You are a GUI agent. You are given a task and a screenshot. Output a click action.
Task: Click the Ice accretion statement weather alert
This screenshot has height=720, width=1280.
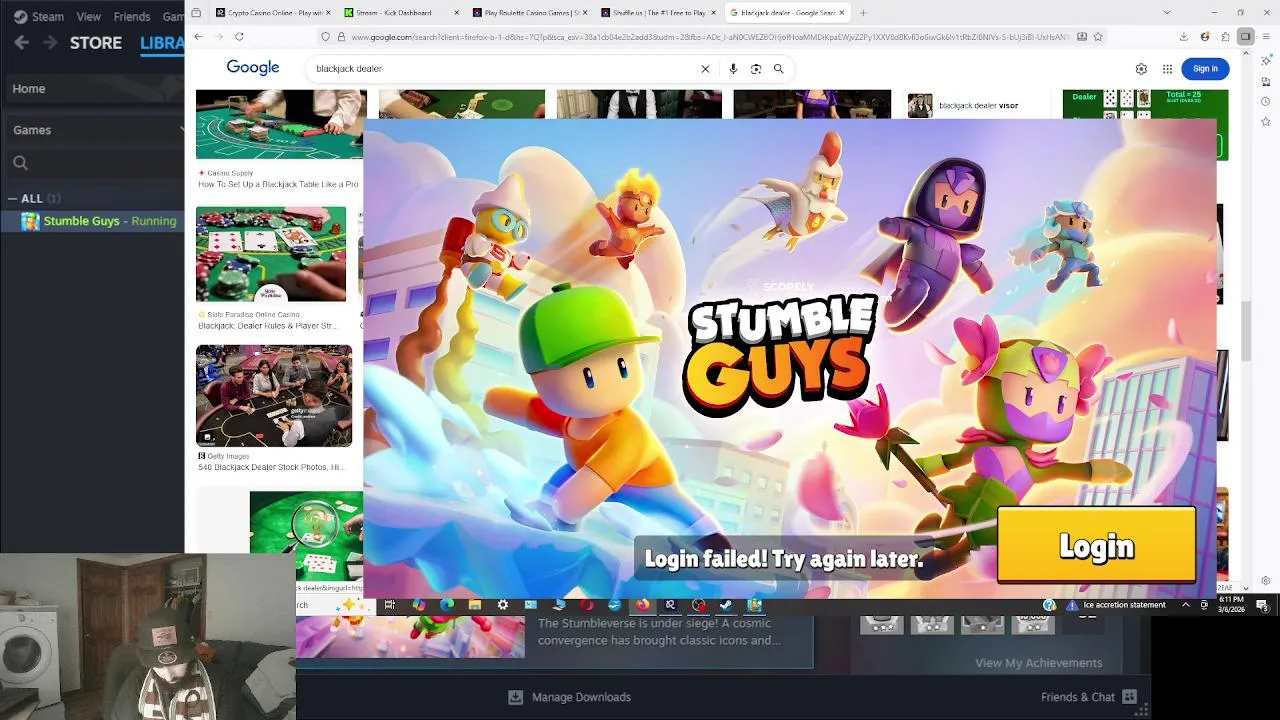tap(1117, 605)
